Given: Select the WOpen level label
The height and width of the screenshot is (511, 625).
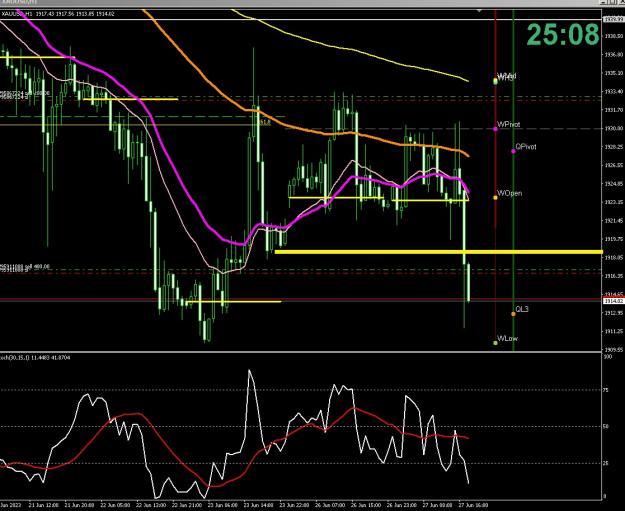Looking at the screenshot, I should coord(510,193).
